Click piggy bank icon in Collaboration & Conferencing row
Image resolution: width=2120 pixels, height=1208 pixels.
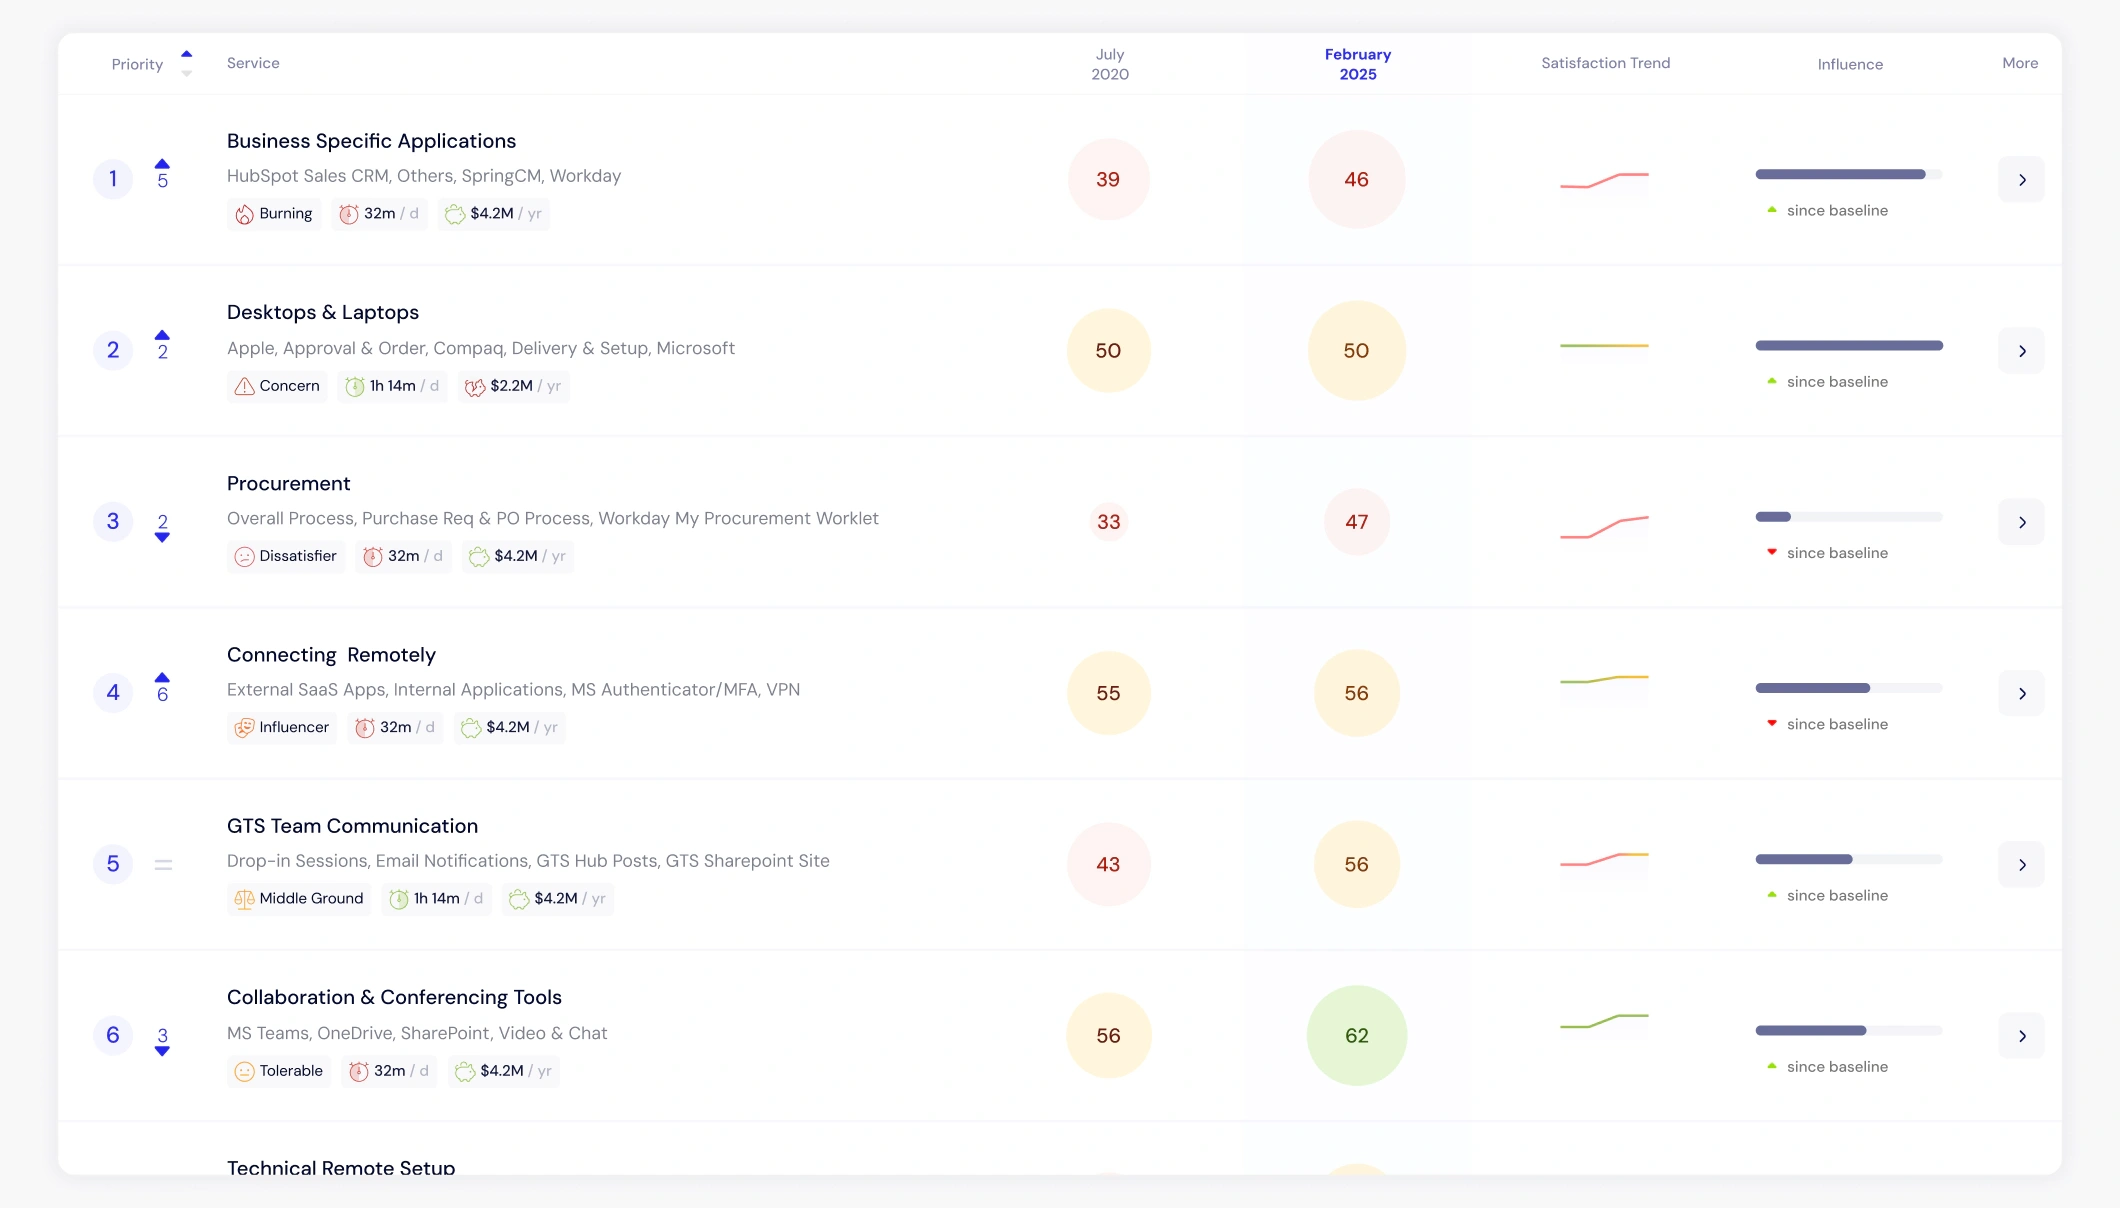pyautogui.click(x=465, y=1071)
